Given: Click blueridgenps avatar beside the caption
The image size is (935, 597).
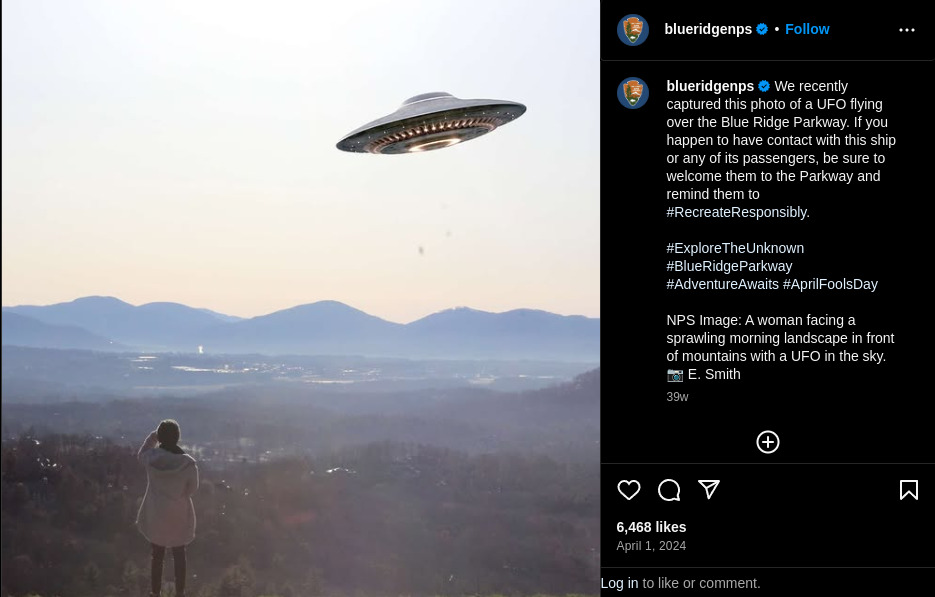Looking at the screenshot, I should tap(633, 93).
